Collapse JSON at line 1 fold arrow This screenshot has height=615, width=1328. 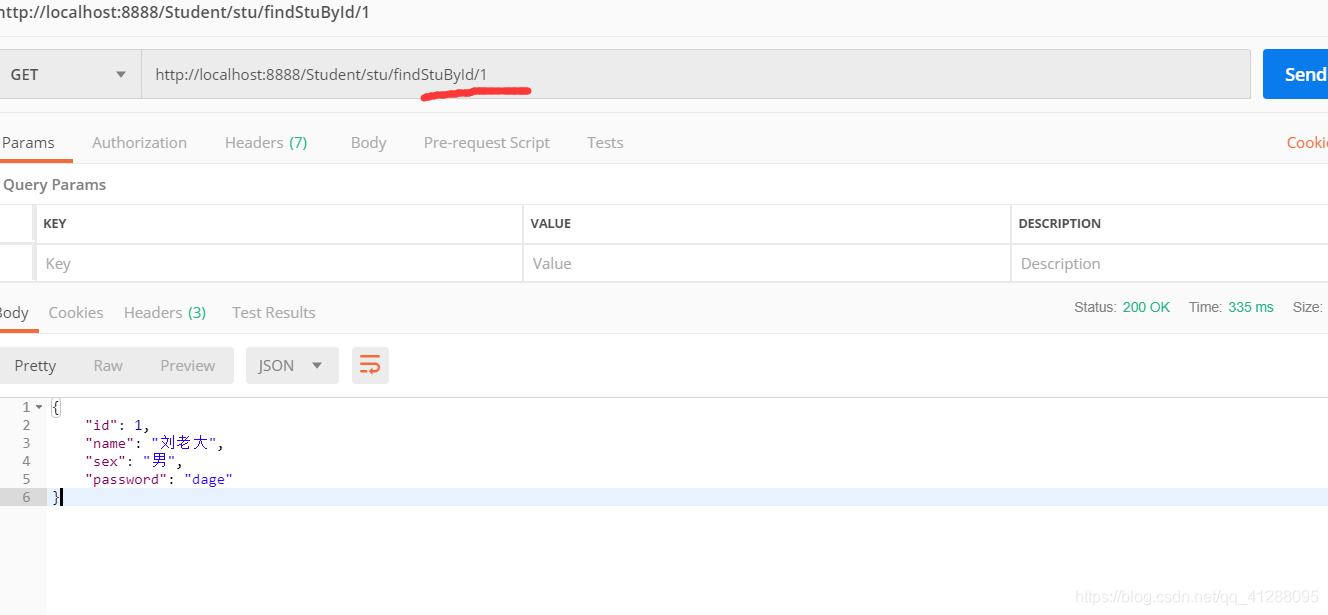[x=39, y=407]
